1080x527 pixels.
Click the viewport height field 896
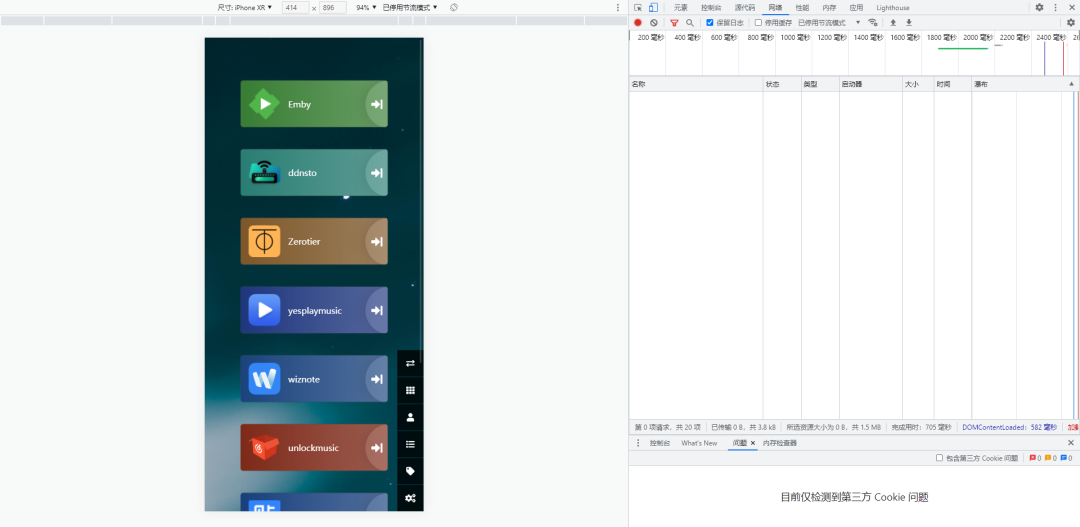tap(333, 8)
